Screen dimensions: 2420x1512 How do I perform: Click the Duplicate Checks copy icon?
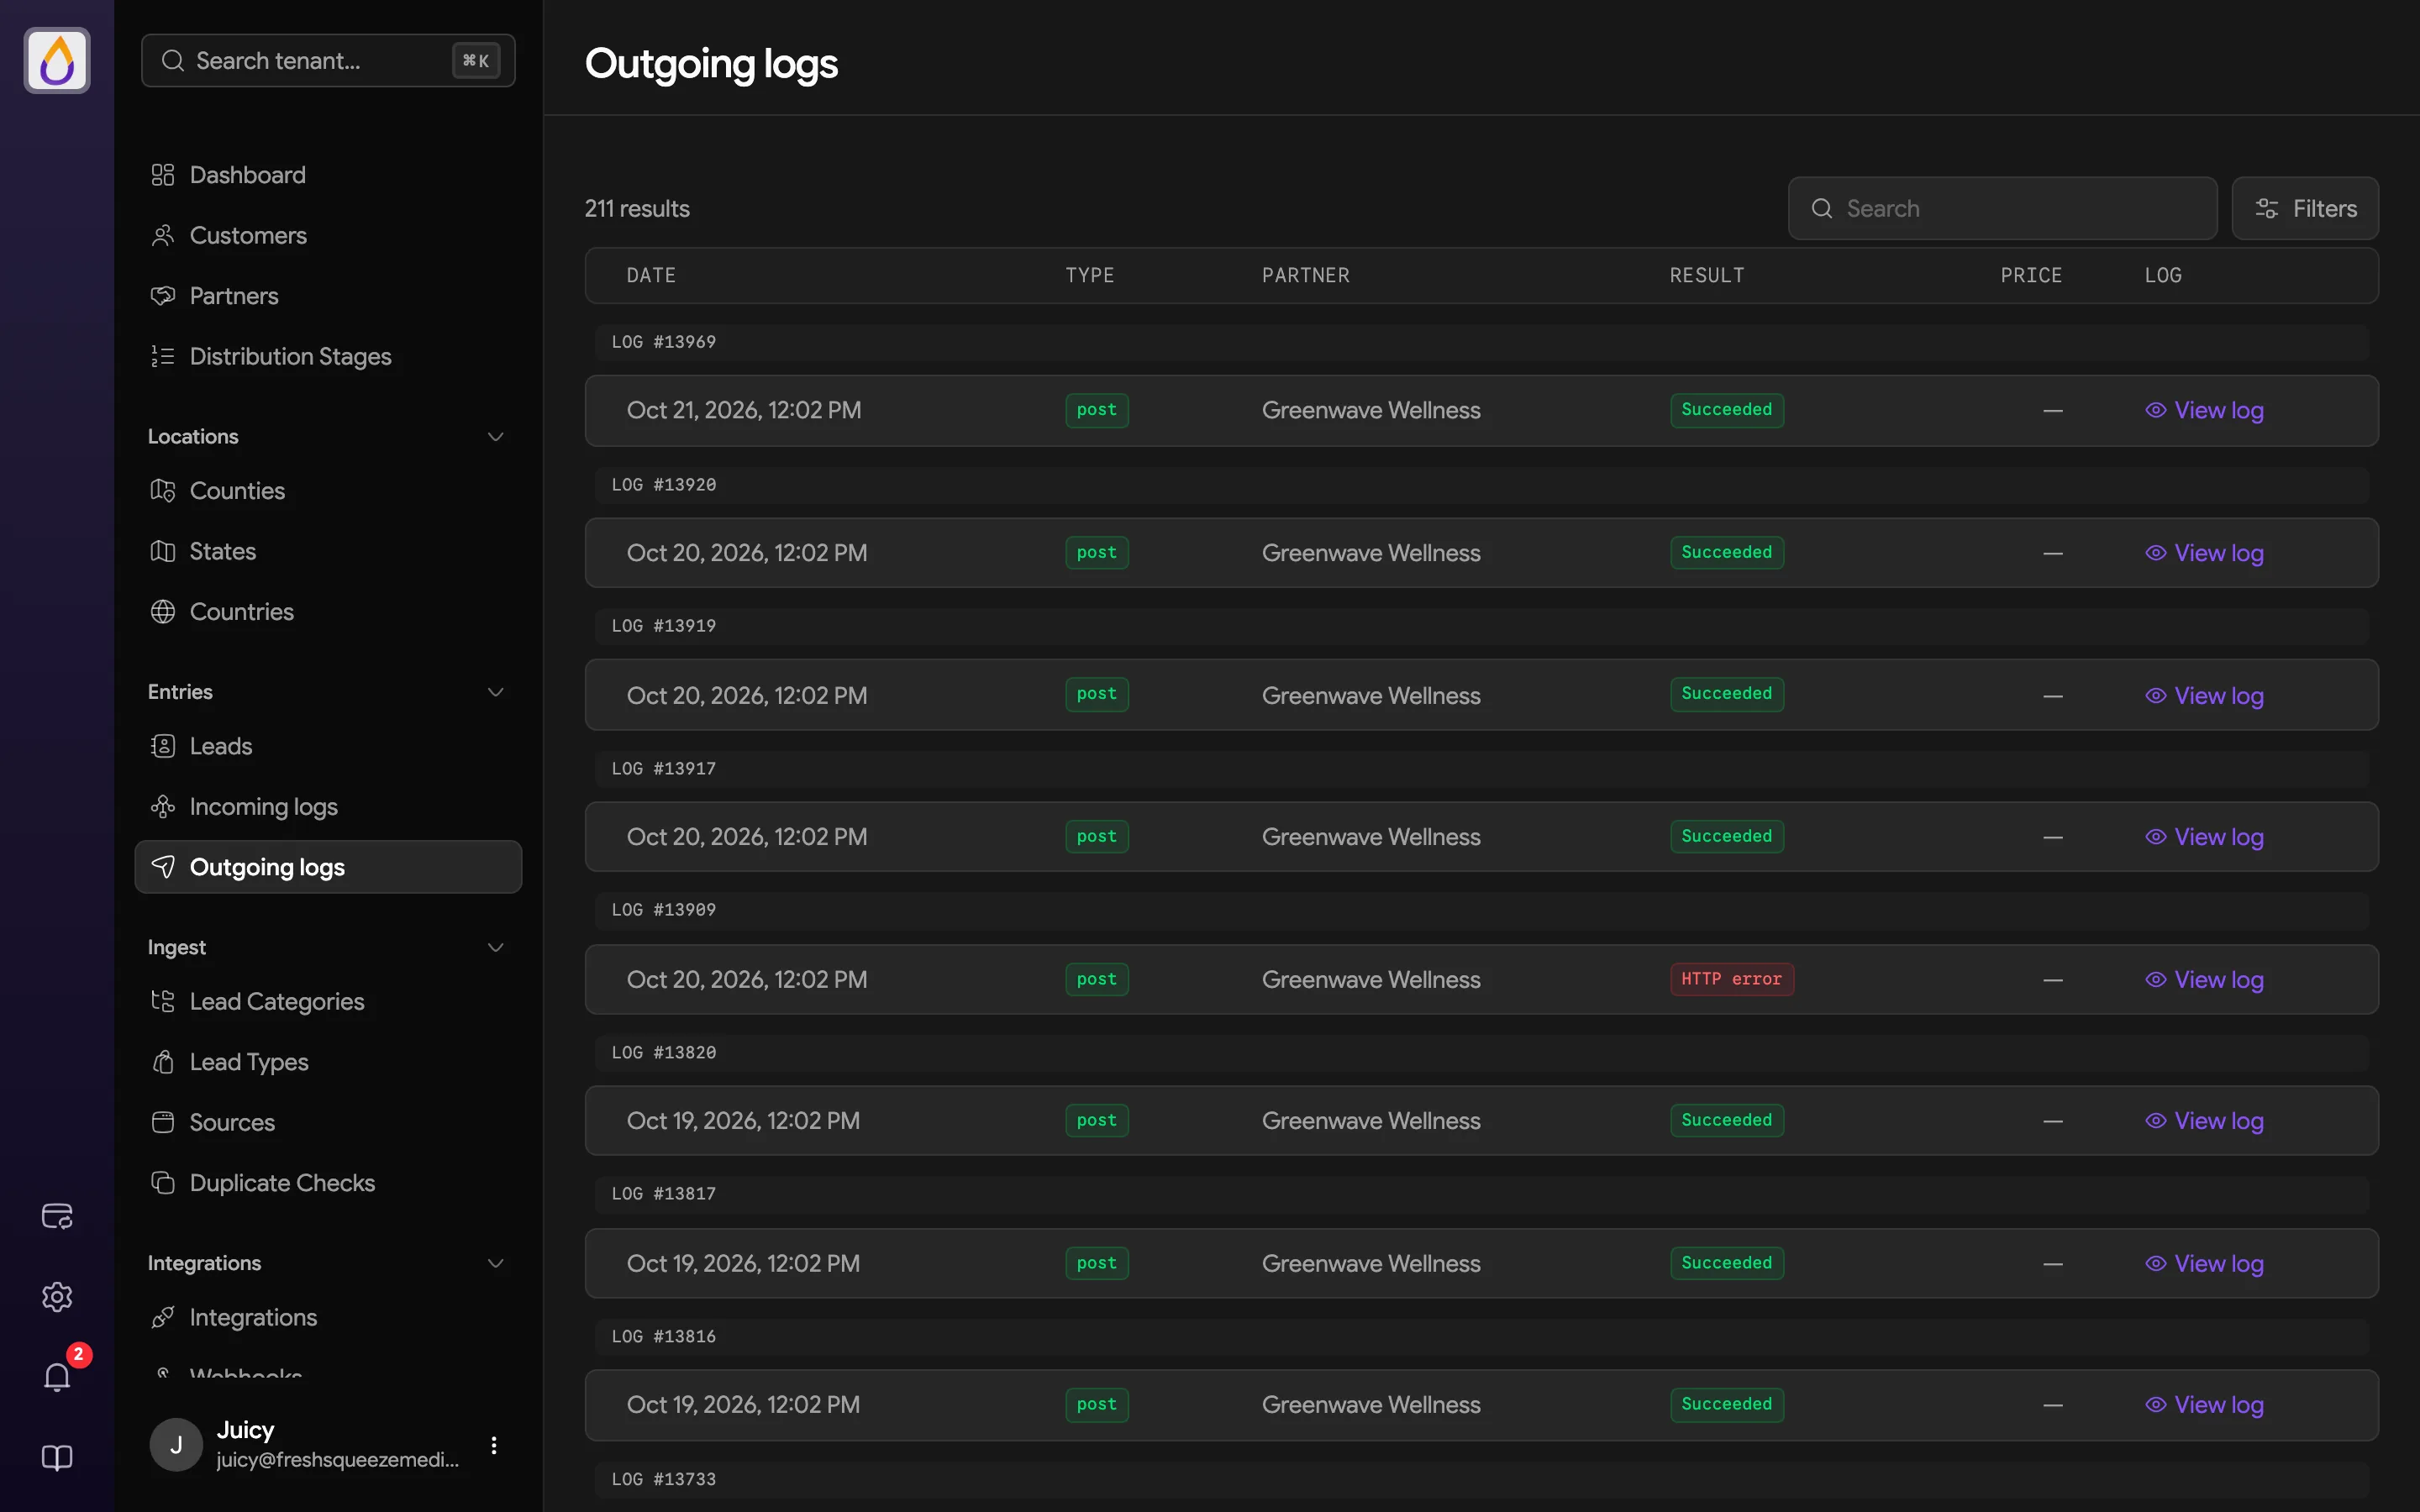pos(163,1183)
